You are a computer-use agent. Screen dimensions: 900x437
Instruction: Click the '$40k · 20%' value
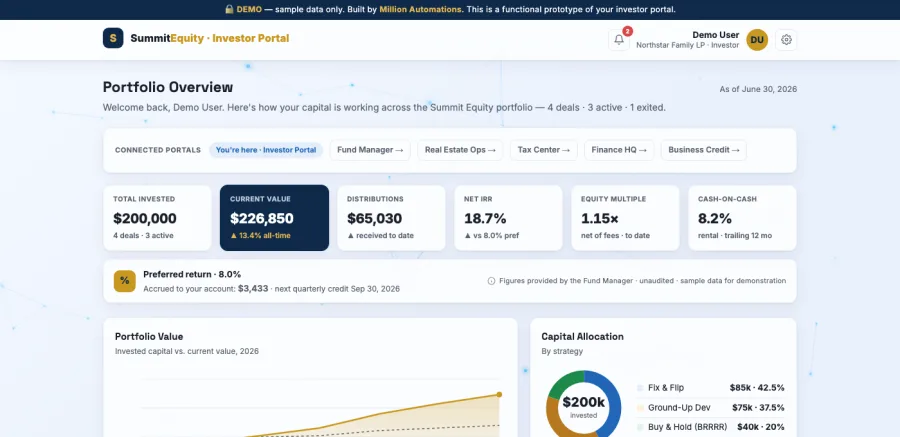pos(761,427)
